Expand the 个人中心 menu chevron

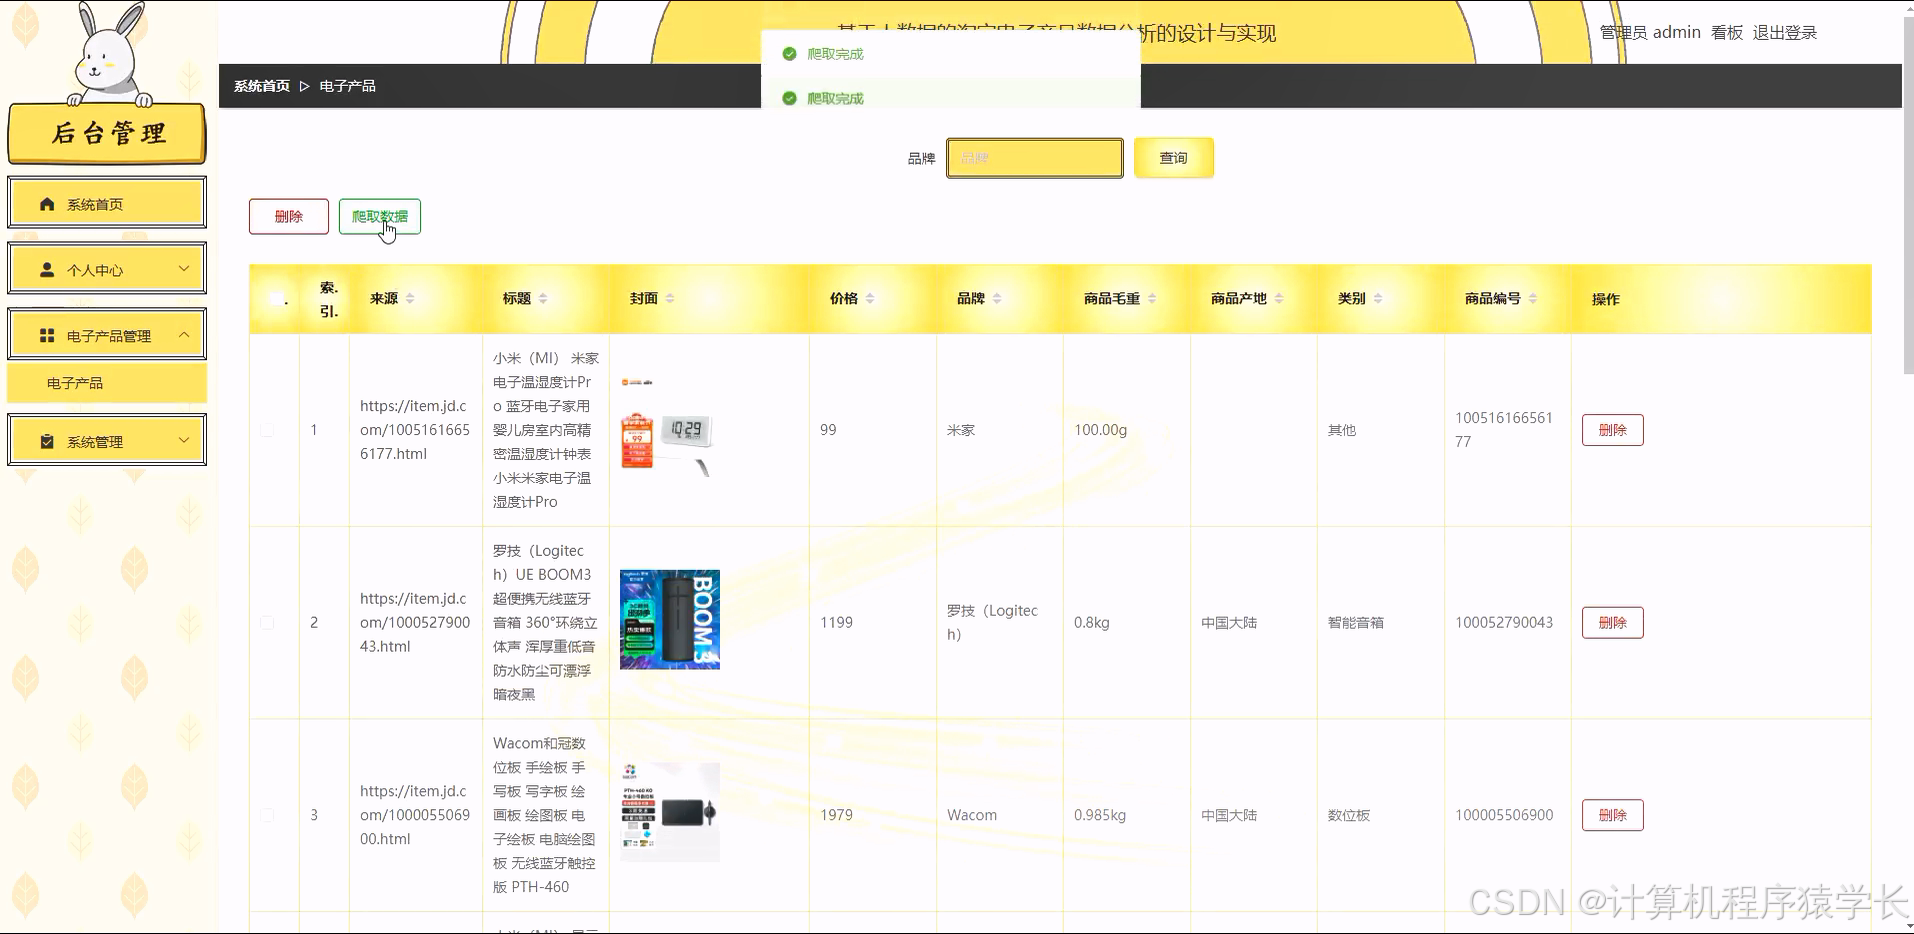tap(184, 269)
